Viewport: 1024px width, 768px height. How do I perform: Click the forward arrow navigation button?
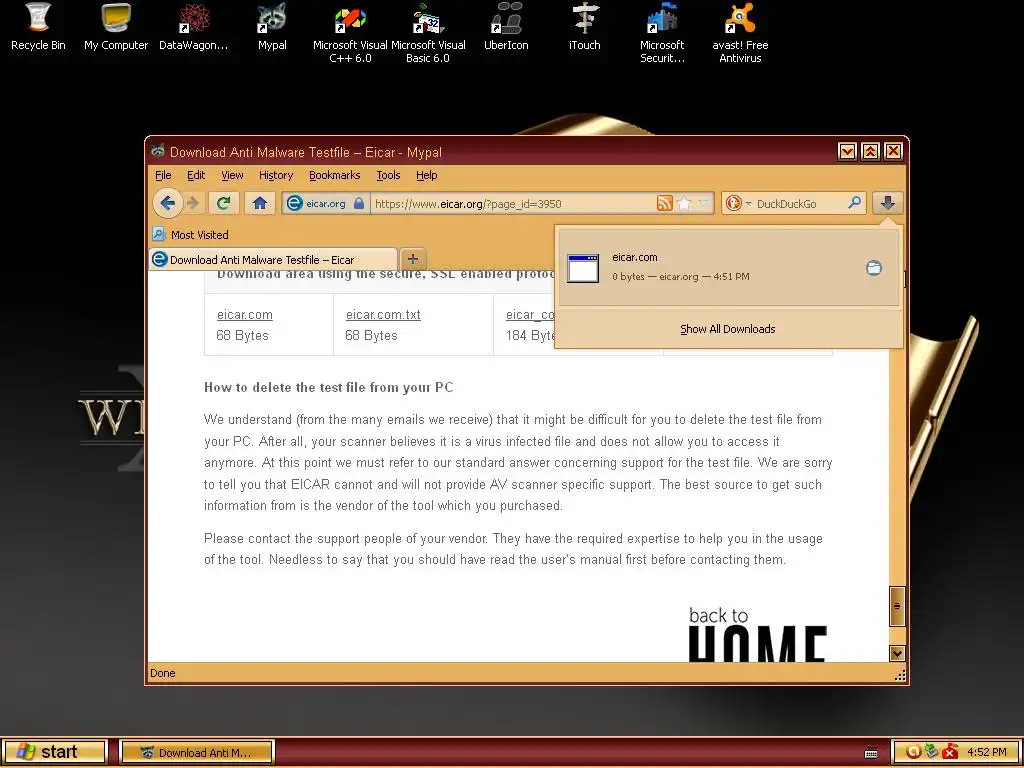(193, 203)
